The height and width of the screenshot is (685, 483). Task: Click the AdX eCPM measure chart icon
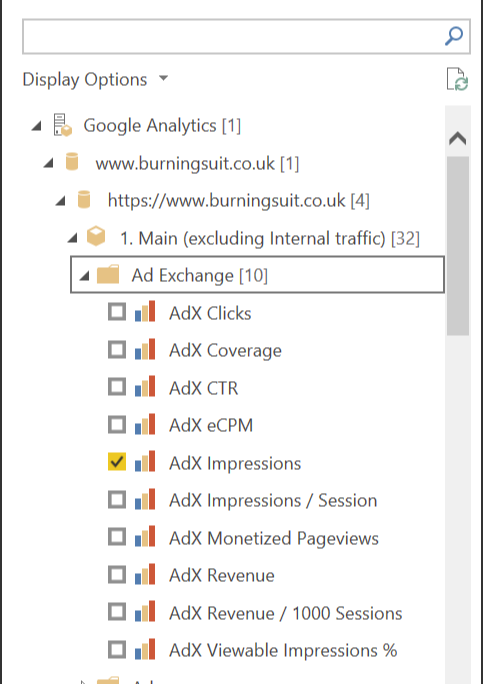click(x=145, y=424)
